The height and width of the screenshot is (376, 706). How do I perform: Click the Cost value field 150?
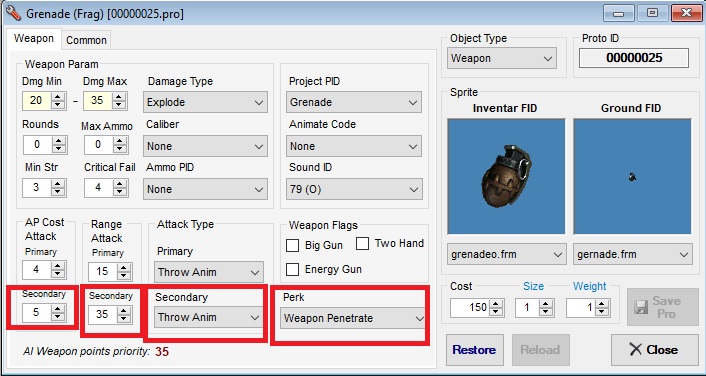coord(470,308)
